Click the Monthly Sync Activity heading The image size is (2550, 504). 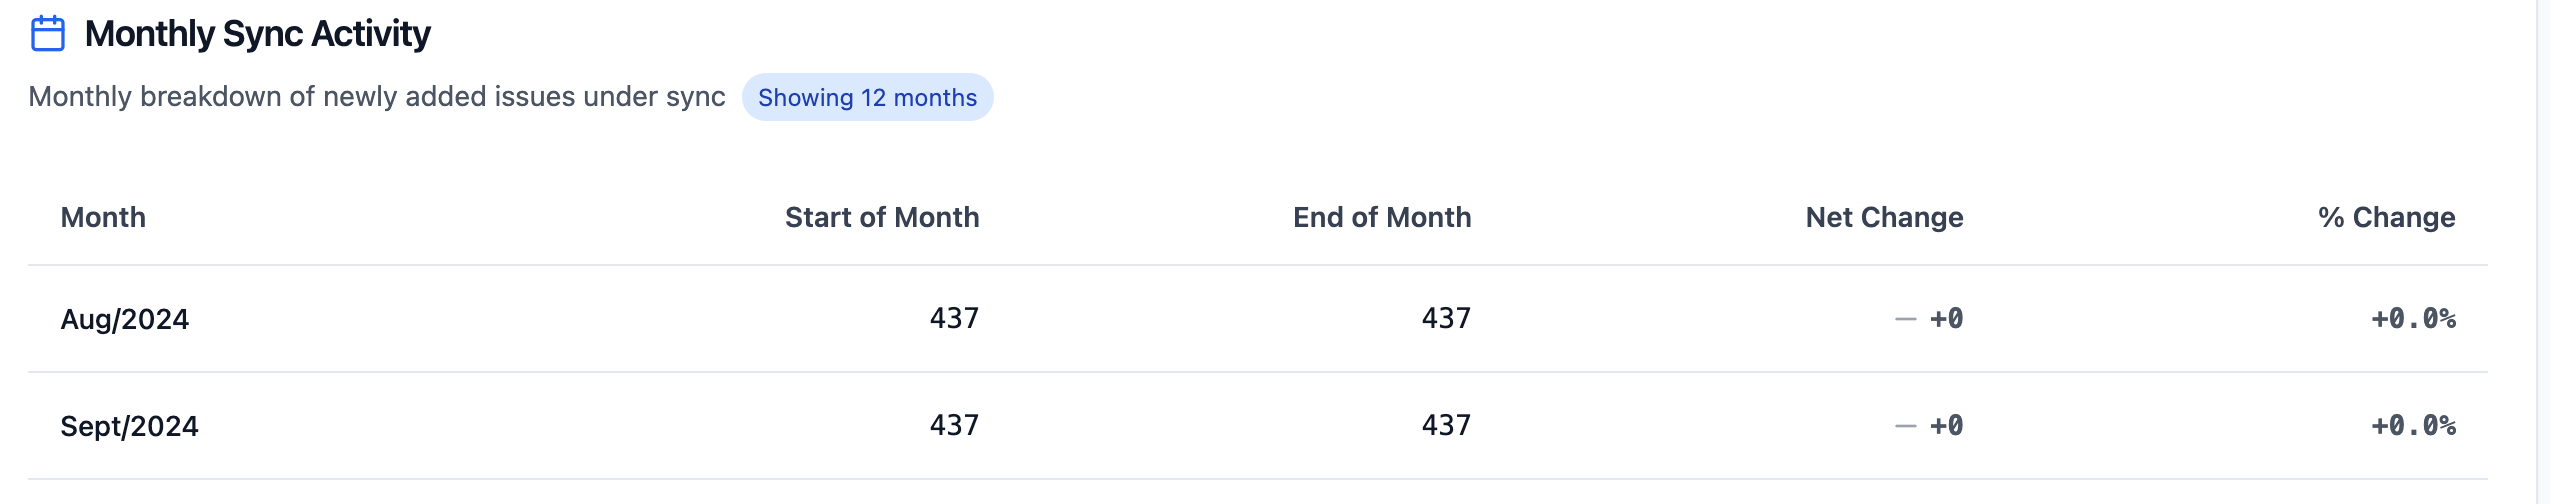[257, 34]
